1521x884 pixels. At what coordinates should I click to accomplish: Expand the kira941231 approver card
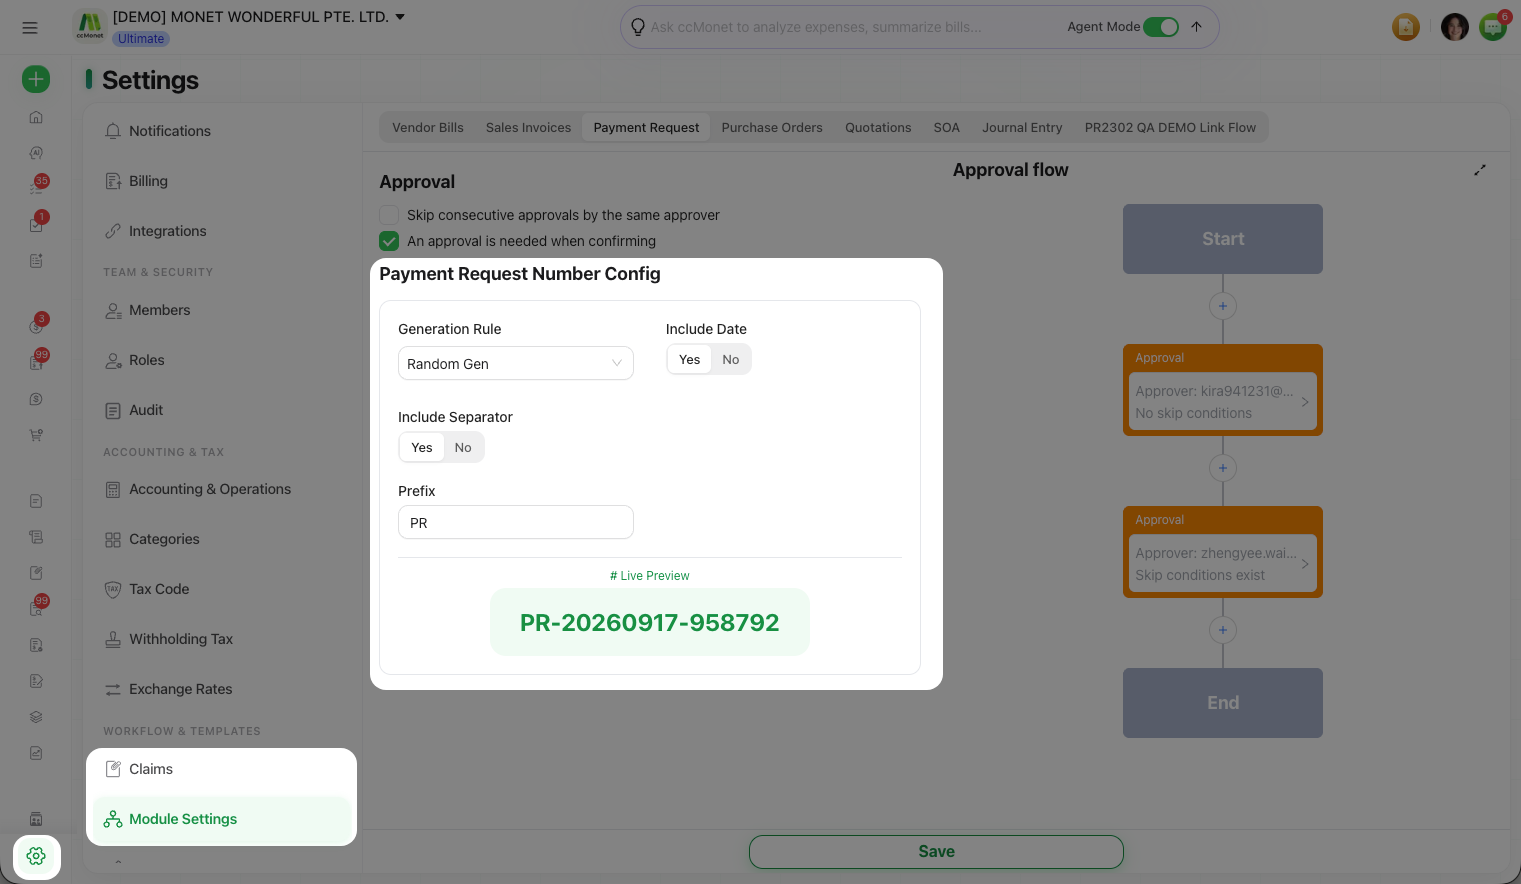point(1222,402)
